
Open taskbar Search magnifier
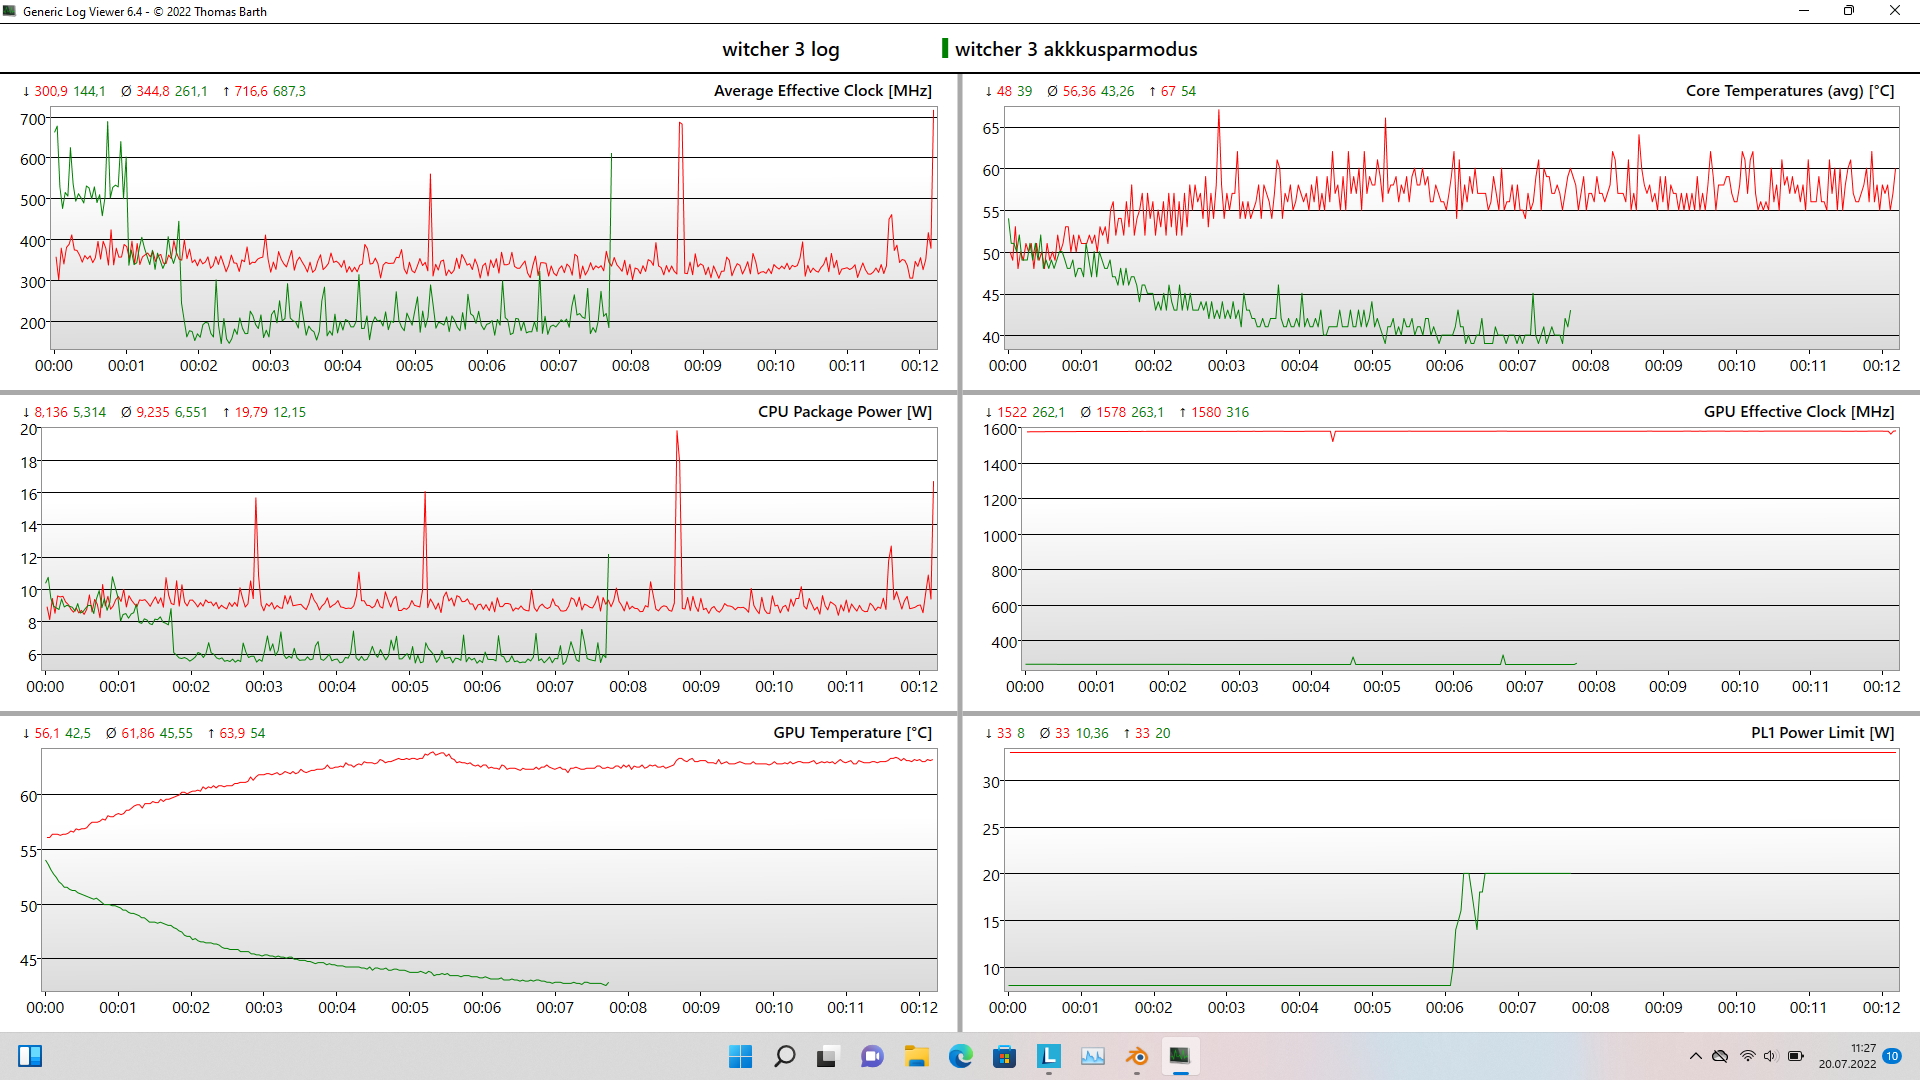point(785,1056)
